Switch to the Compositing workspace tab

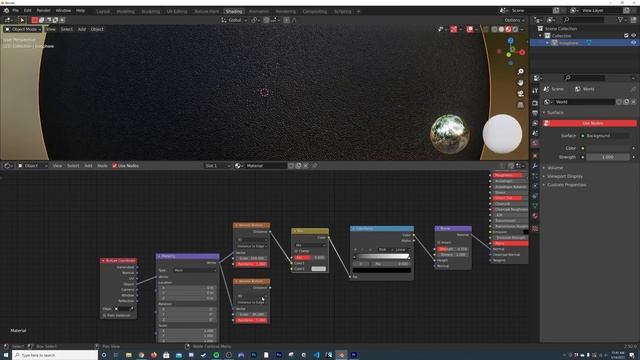[x=315, y=11]
